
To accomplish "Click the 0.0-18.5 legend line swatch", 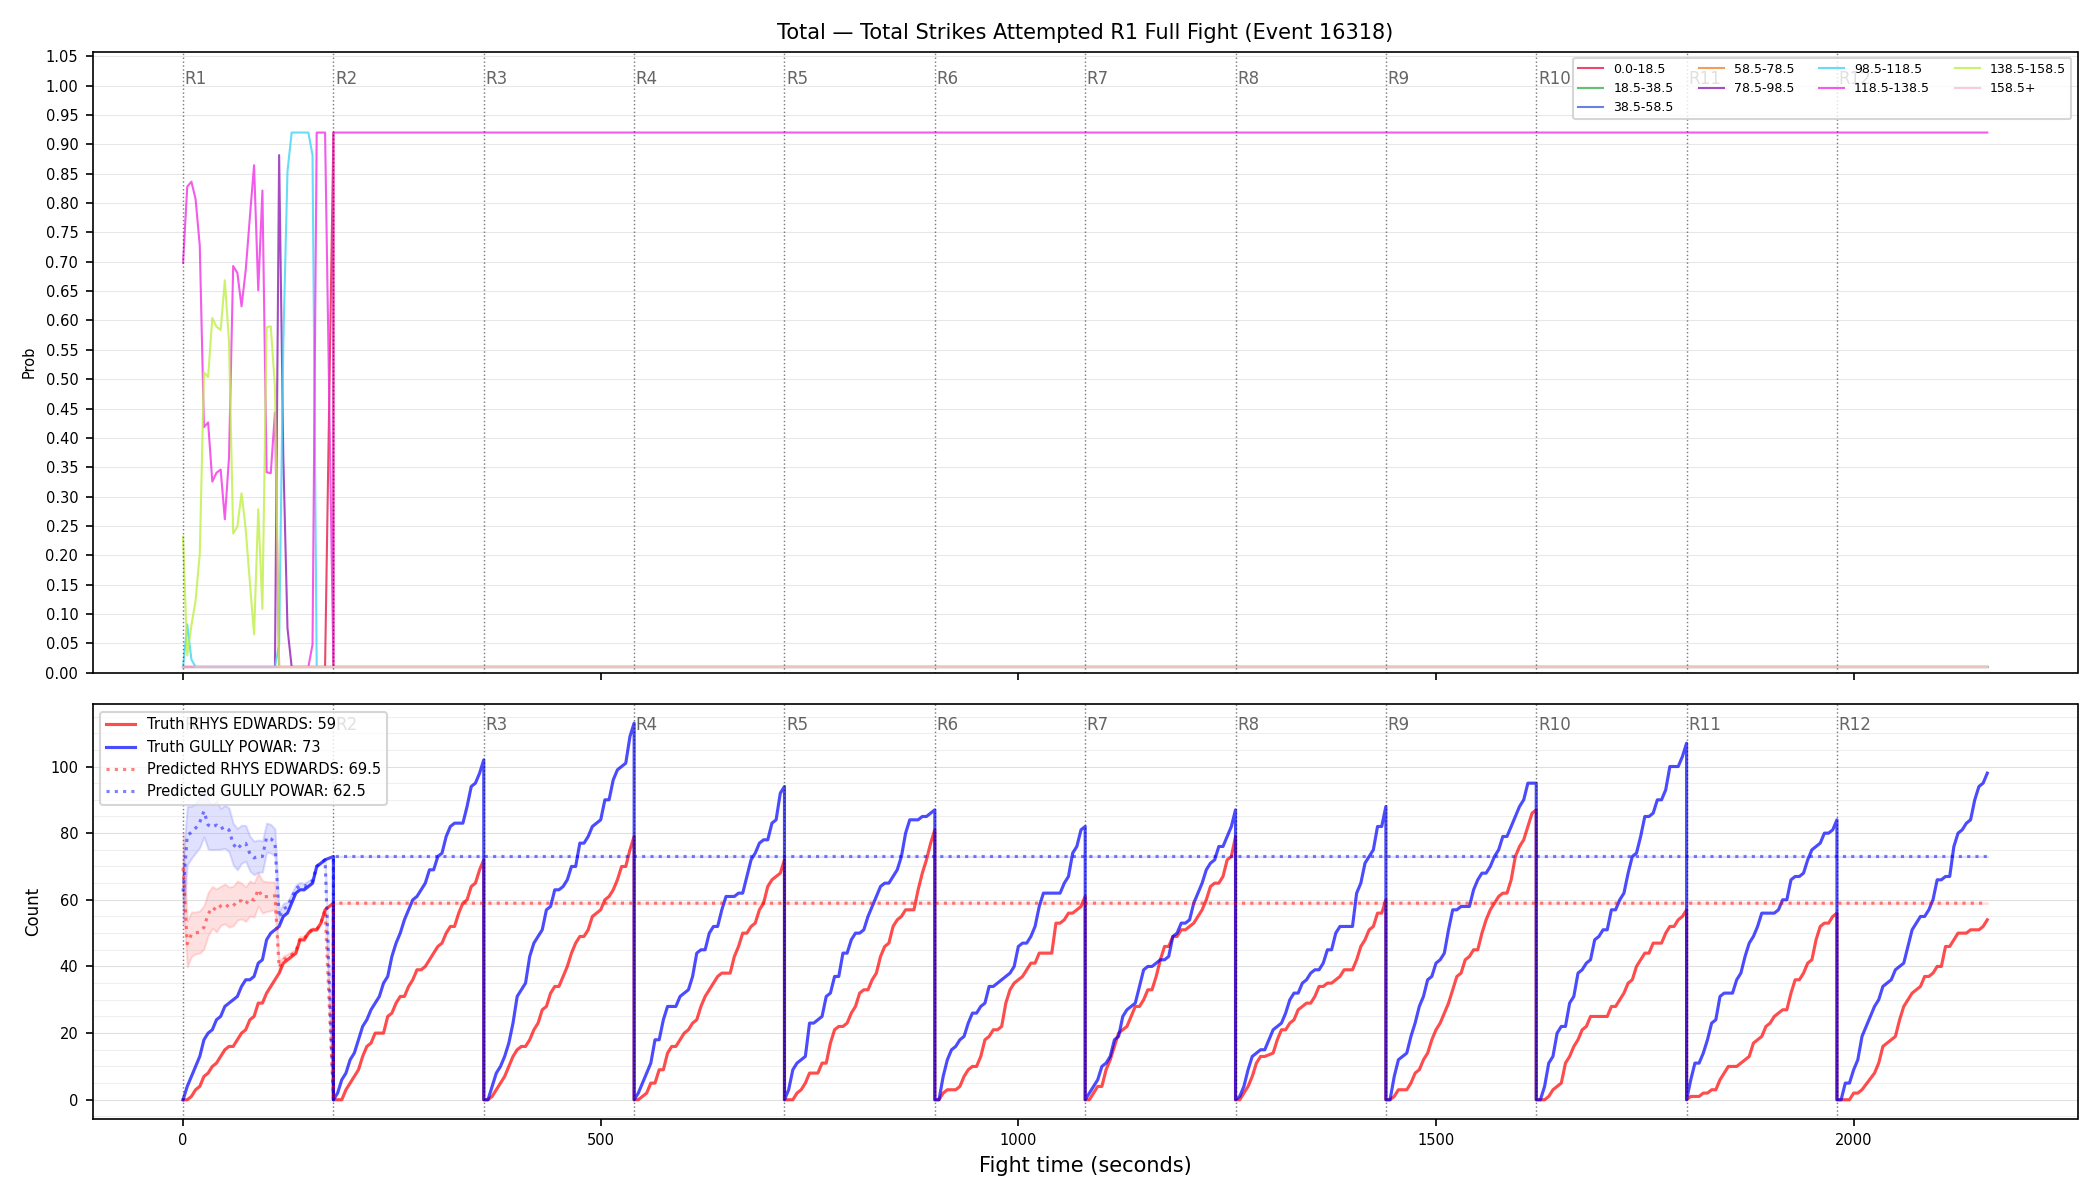I will 1590,69.
